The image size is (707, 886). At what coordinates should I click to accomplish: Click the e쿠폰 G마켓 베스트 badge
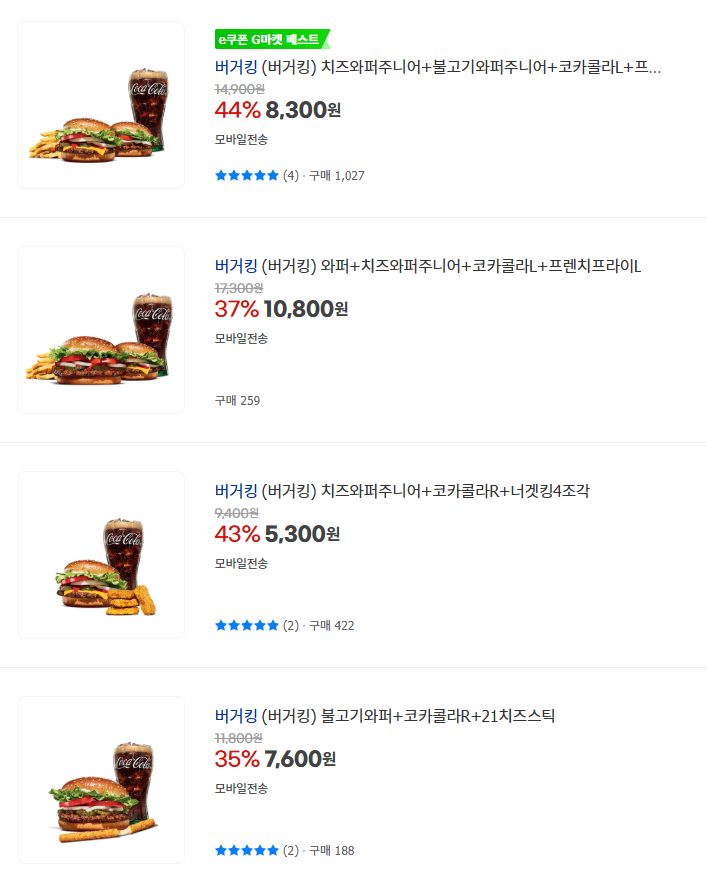(266, 40)
